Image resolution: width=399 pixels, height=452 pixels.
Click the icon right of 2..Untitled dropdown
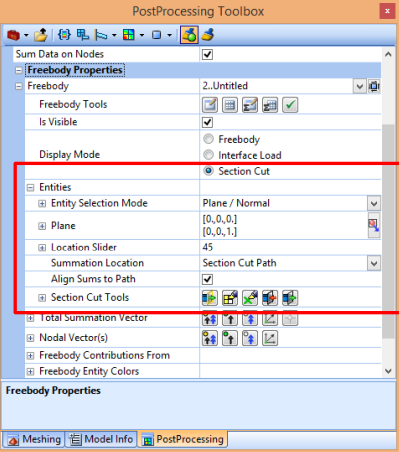tap(374, 87)
